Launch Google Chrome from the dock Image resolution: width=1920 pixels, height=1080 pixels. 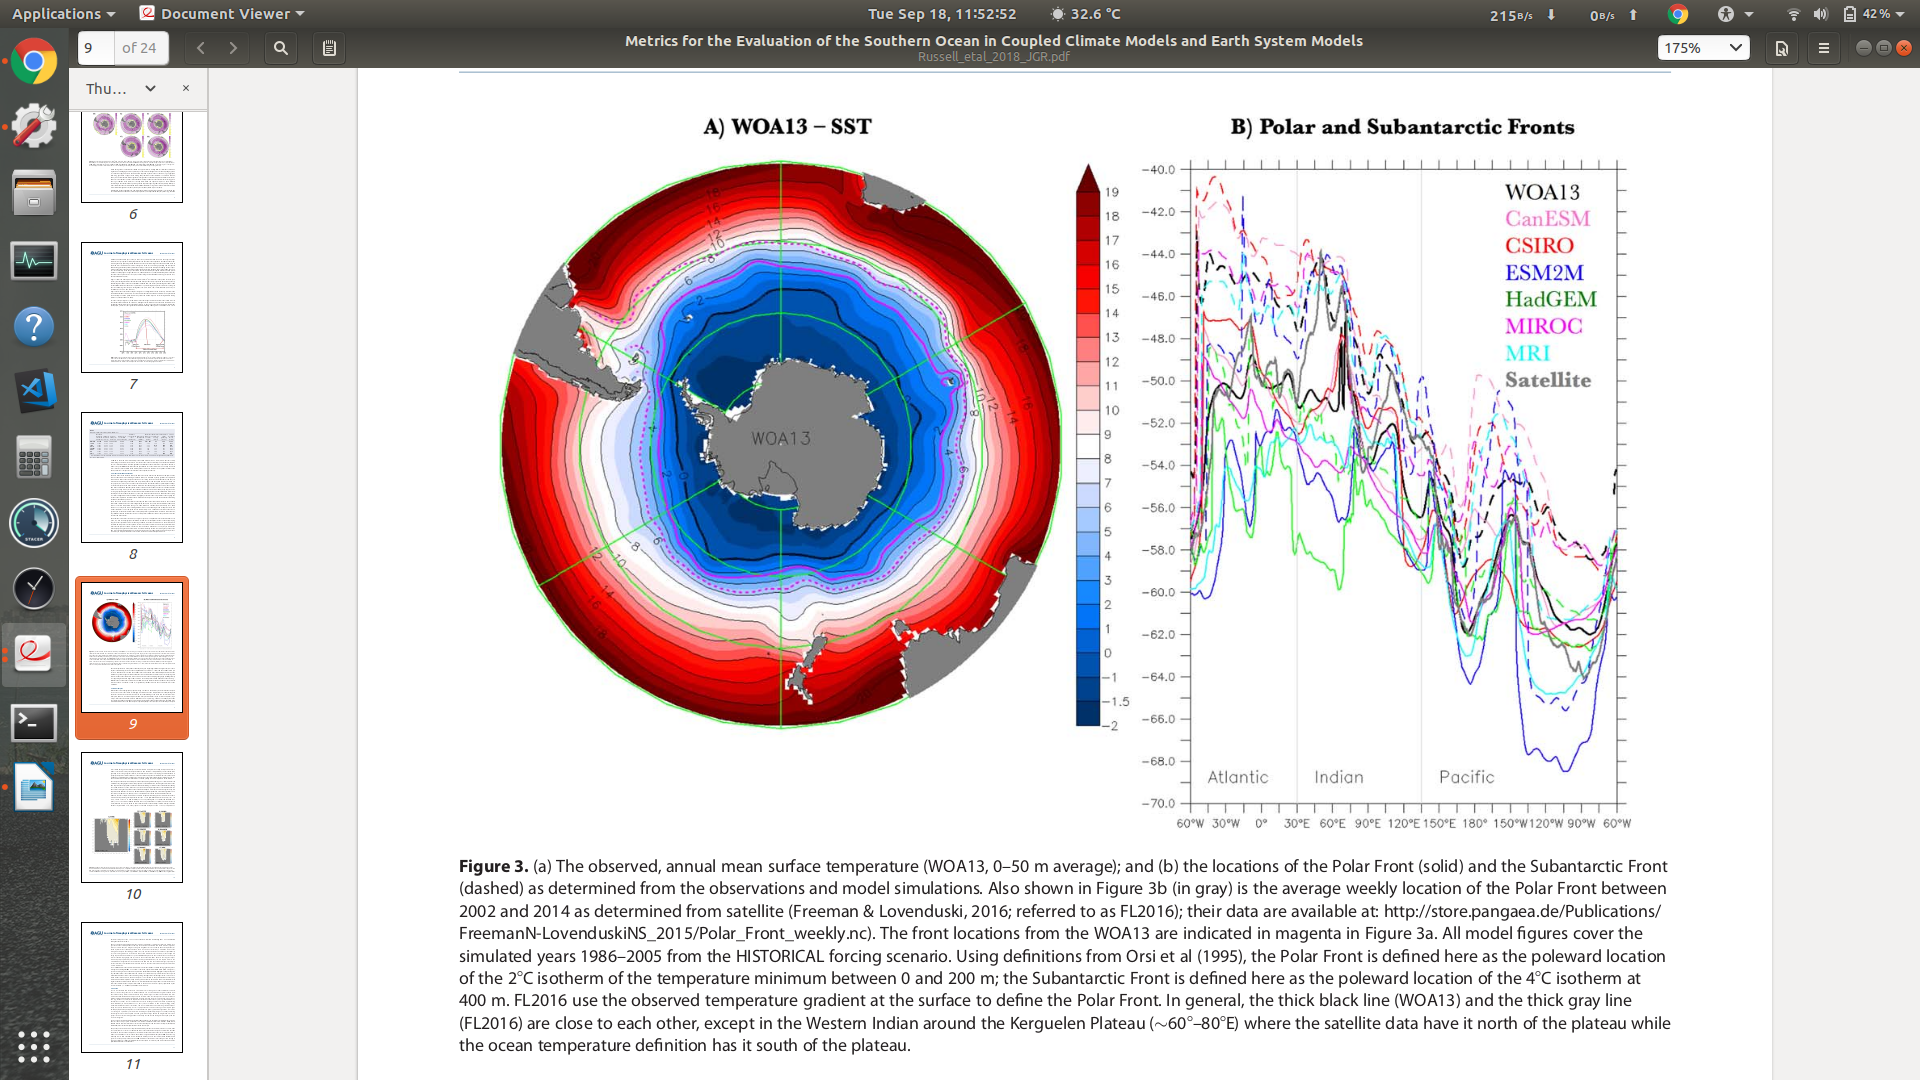tap(34, 62)
